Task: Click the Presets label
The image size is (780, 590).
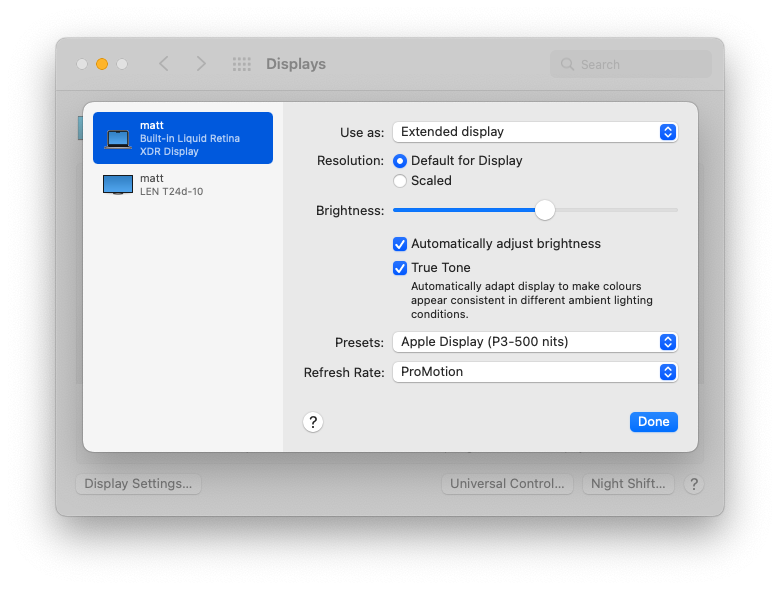Action: [x=359, y=343]
